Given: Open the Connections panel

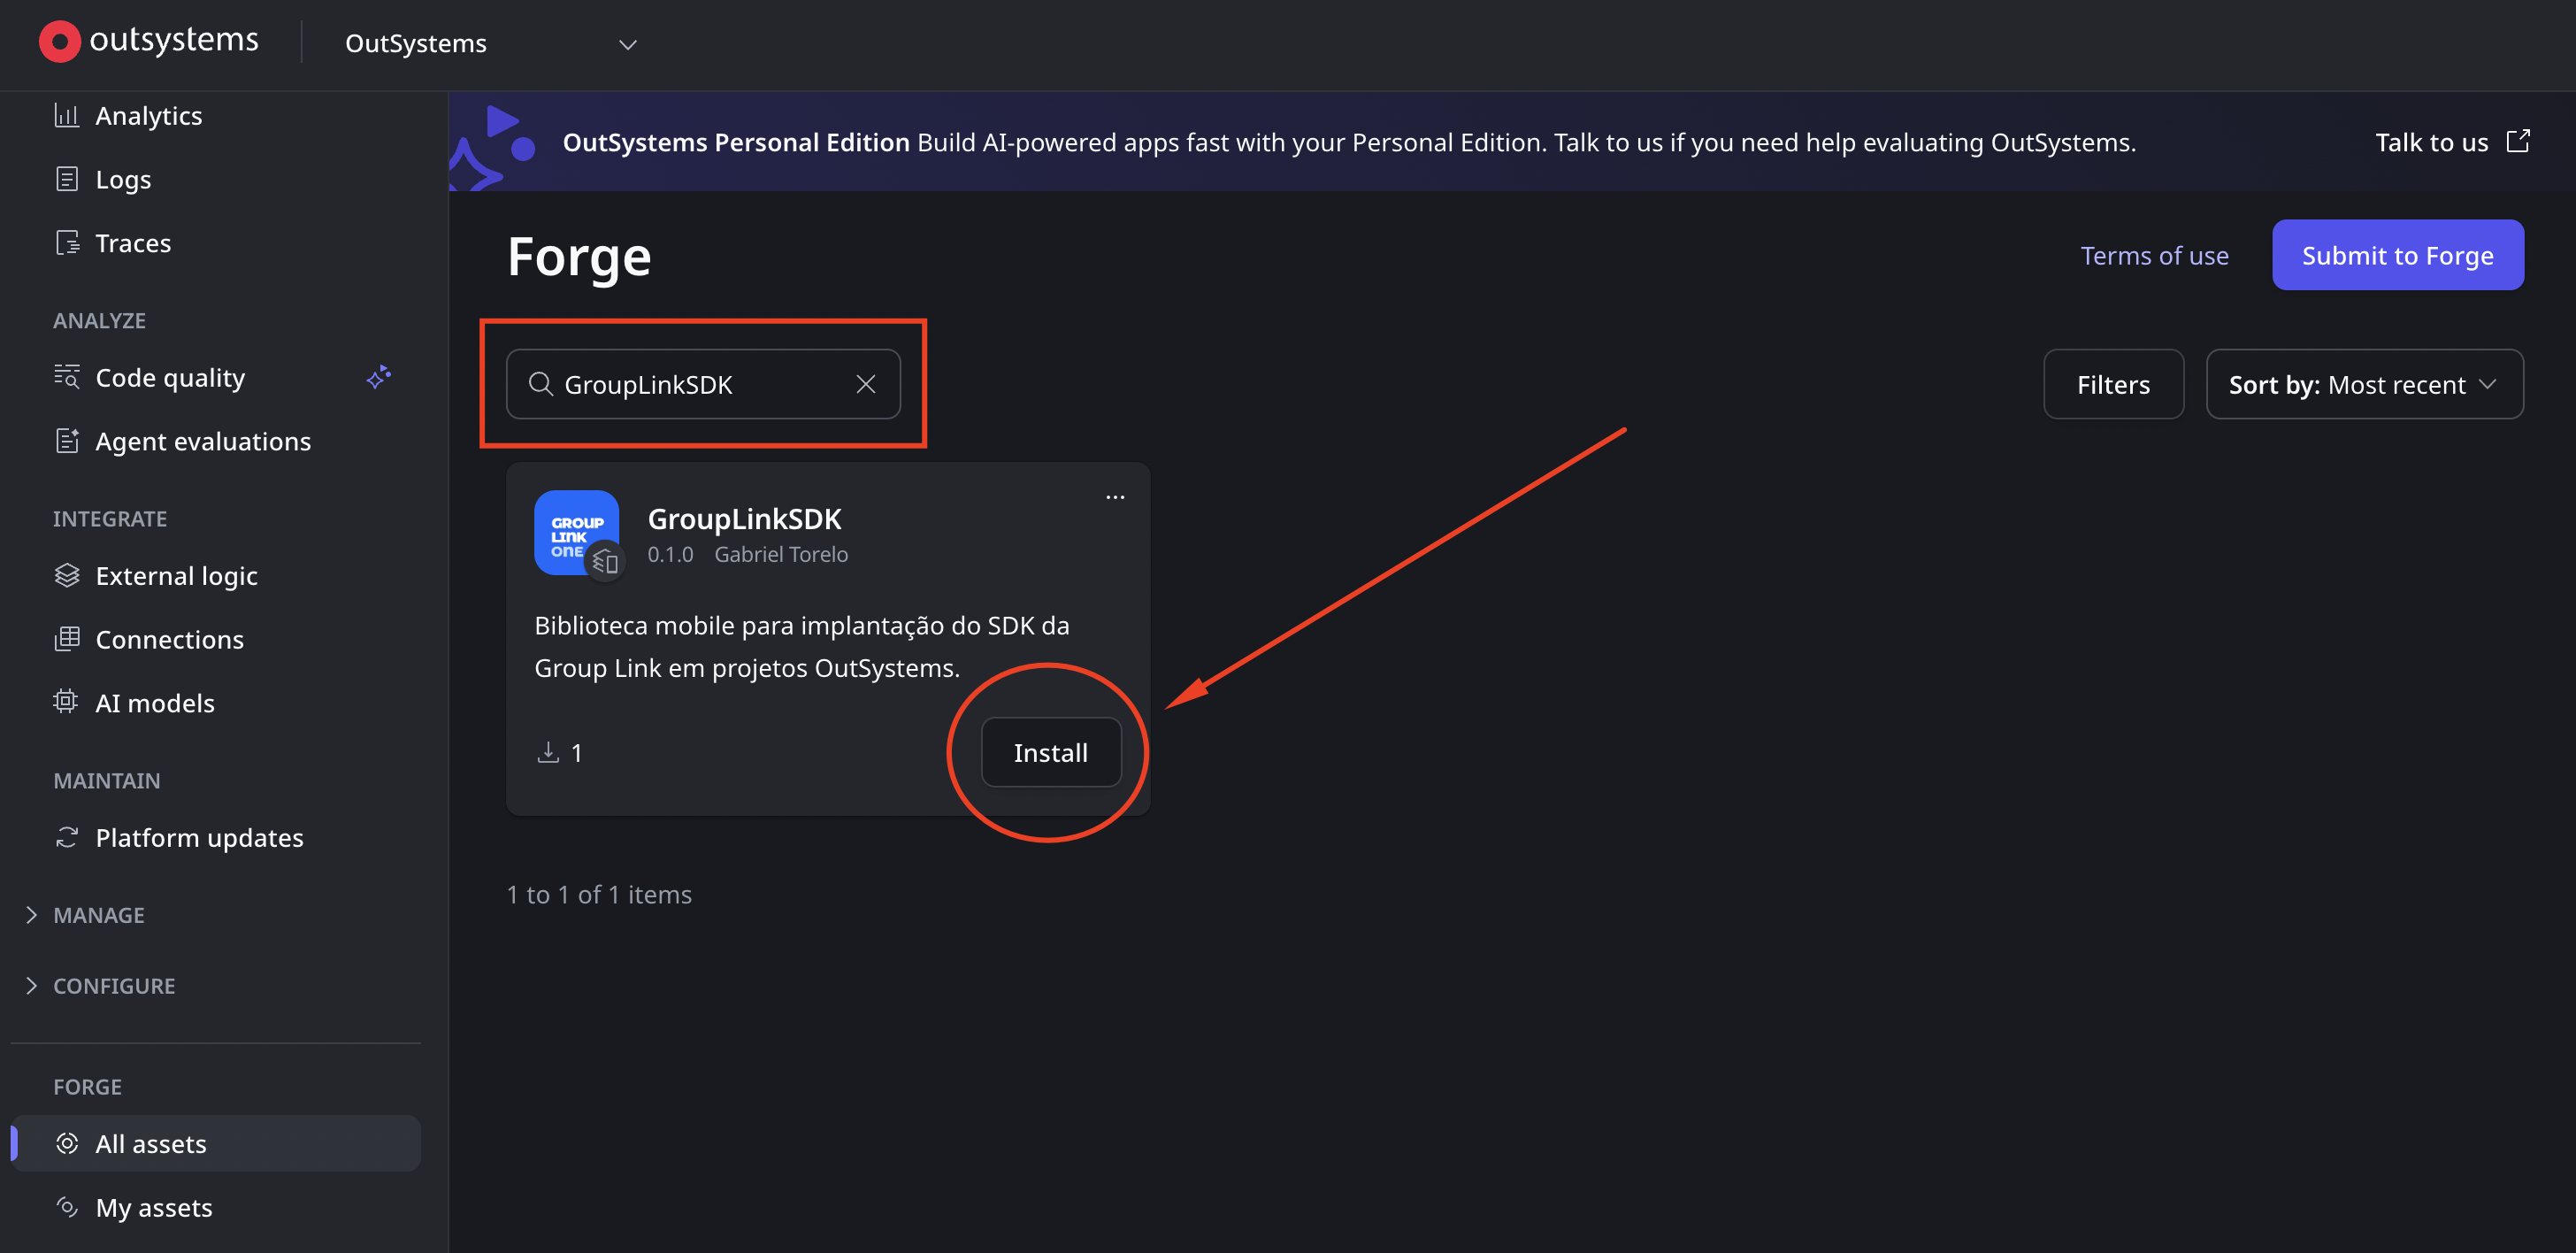Looking at the screenshot, I should 169,639.
